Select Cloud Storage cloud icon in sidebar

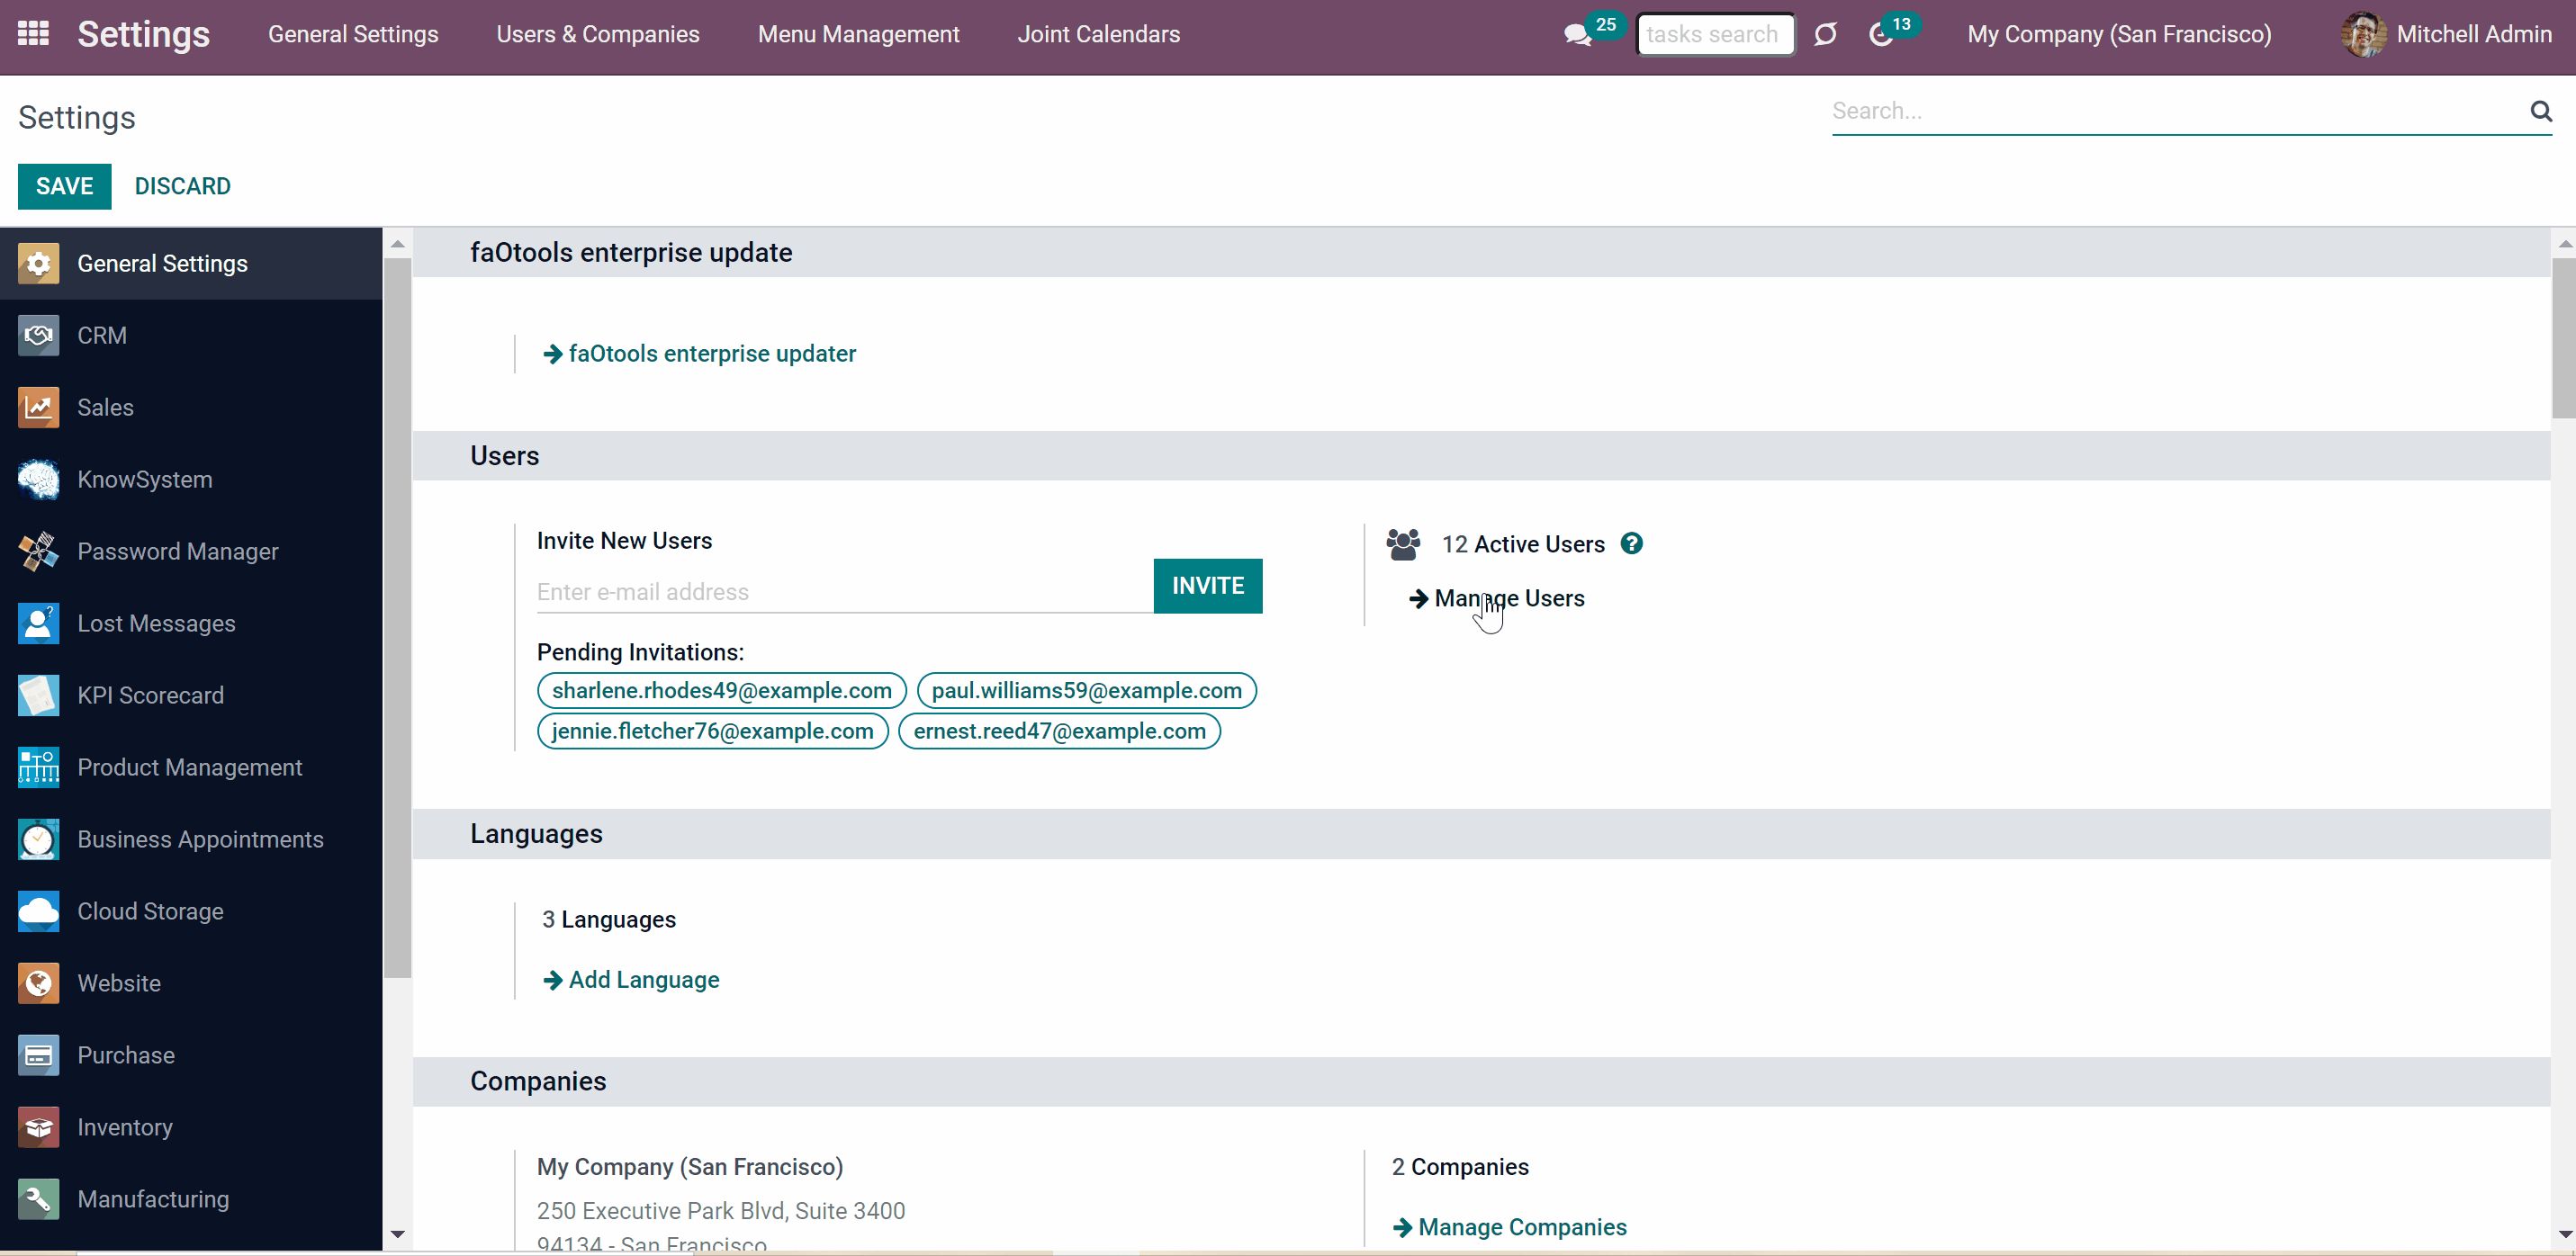[38, 911]
